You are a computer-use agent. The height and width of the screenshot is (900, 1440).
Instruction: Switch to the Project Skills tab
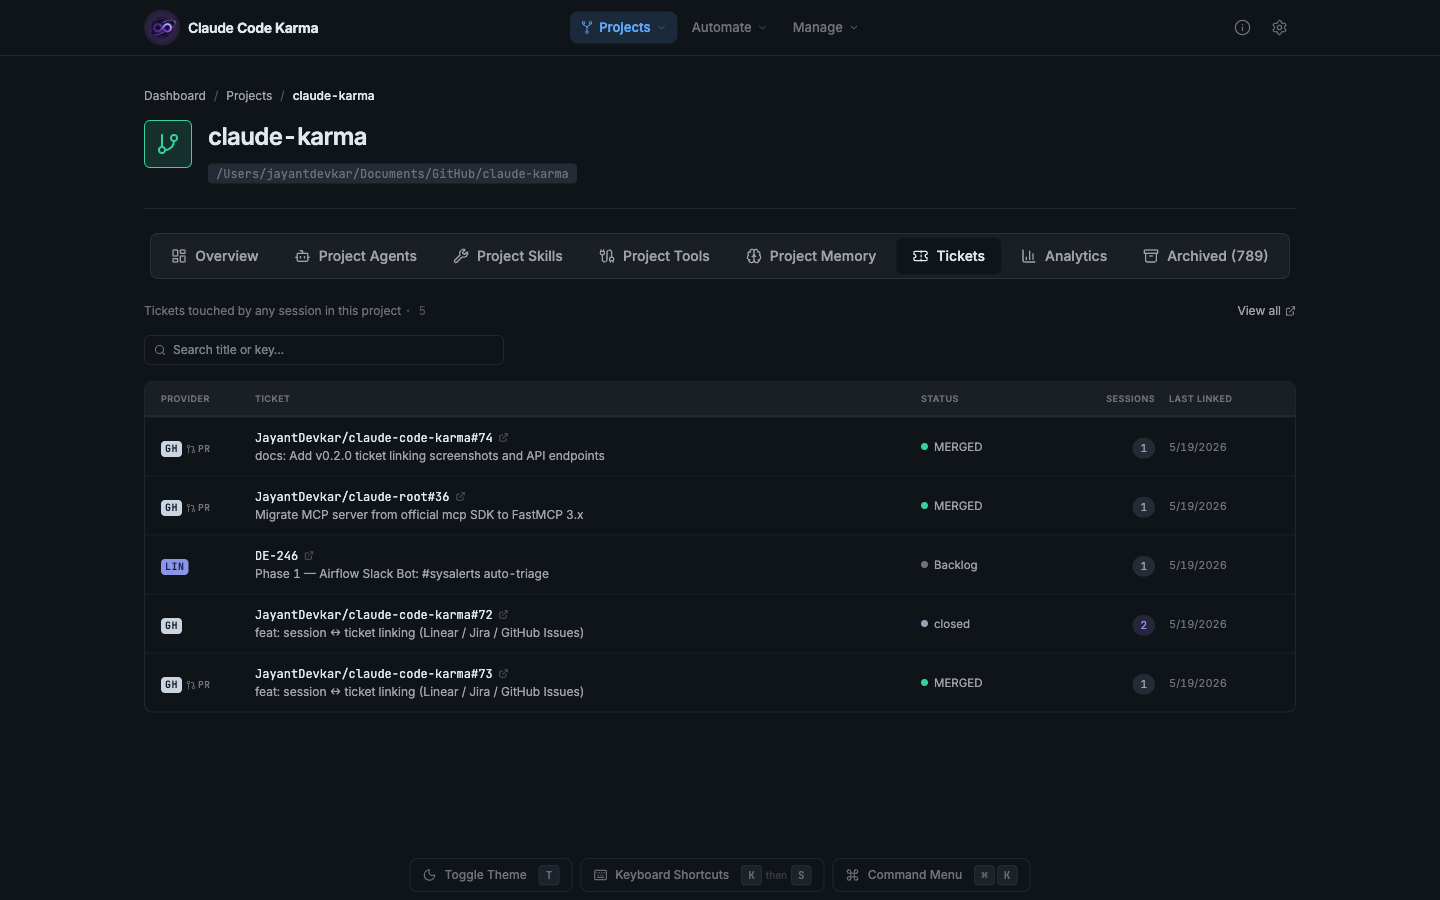(x=508, y=257)
